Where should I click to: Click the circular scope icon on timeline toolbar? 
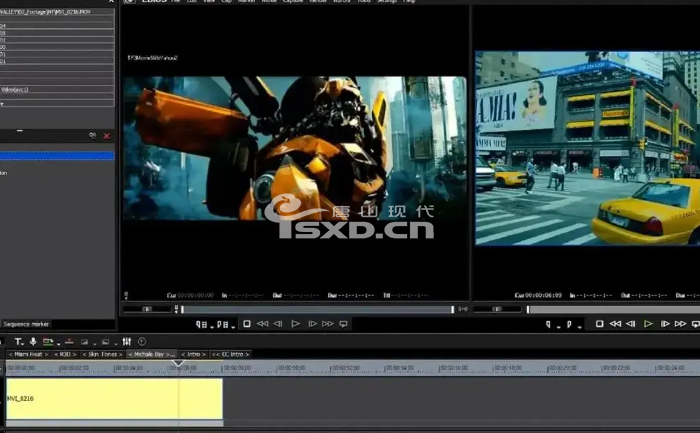[142, 341]
